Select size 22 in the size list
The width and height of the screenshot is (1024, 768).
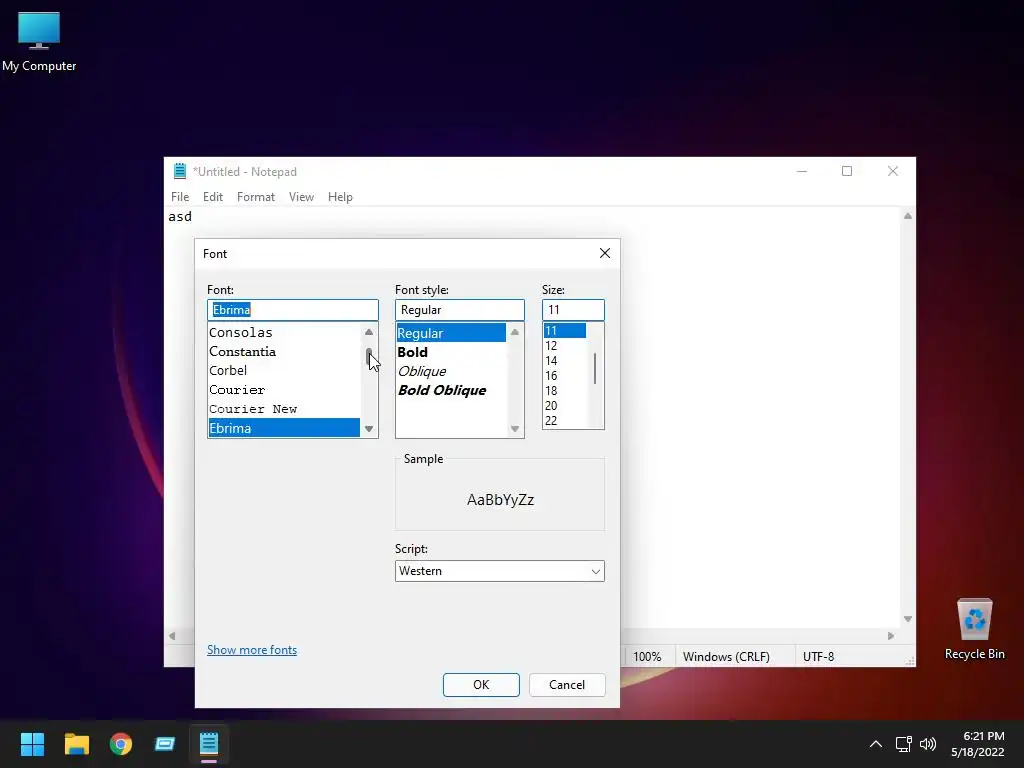[x=565, y=421]
